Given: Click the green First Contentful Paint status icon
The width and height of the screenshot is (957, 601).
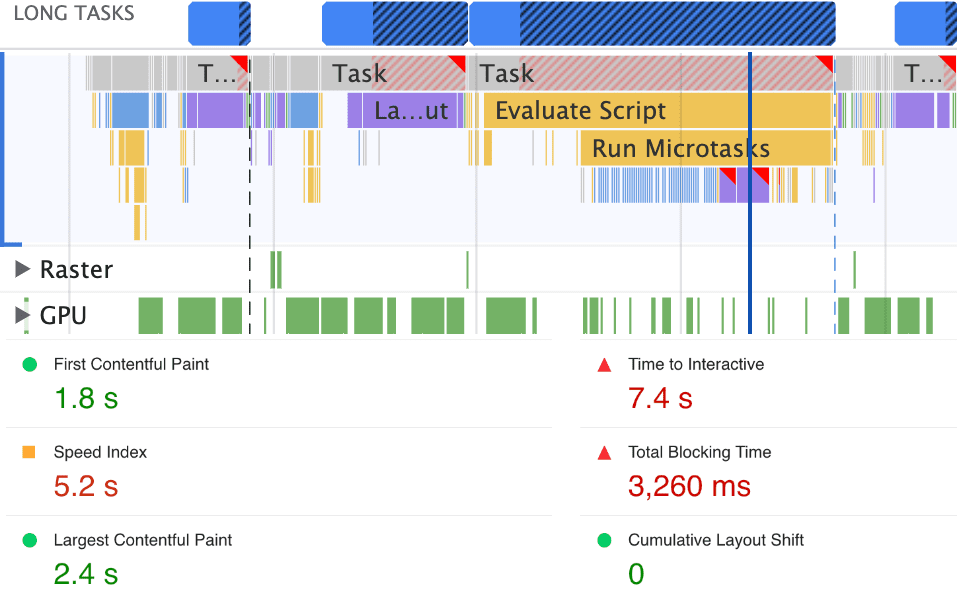Looking at the screenshot, I should pos(30,365).
